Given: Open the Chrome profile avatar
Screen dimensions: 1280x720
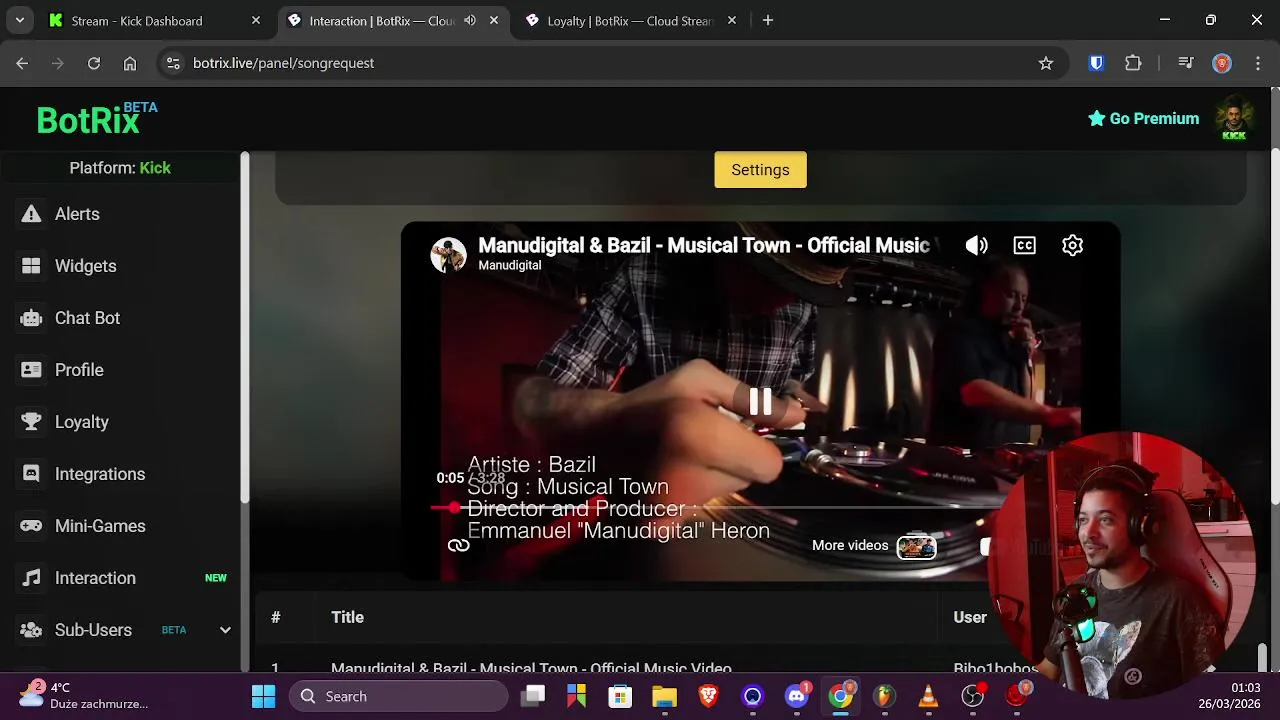Looking at the screenshot, I should click(x=1222, y=63).
